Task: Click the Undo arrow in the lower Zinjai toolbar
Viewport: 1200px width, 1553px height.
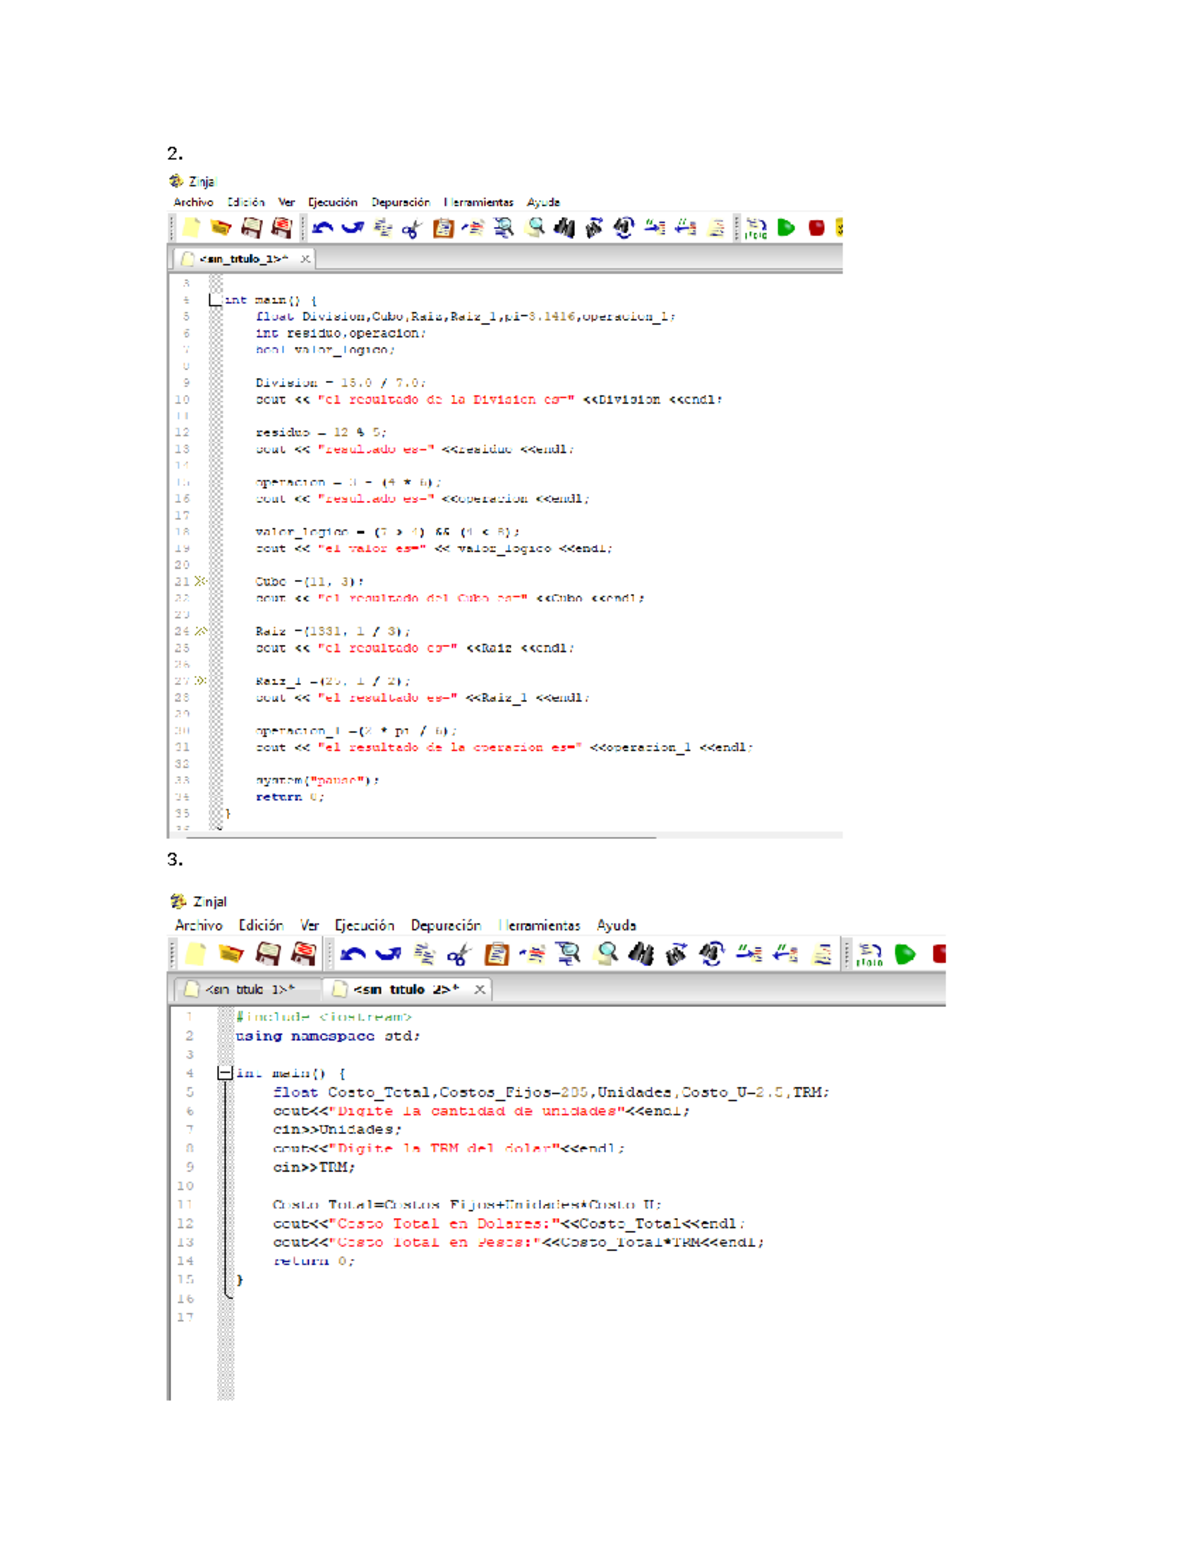Action: pyautogui.click(x=352, y=954)
